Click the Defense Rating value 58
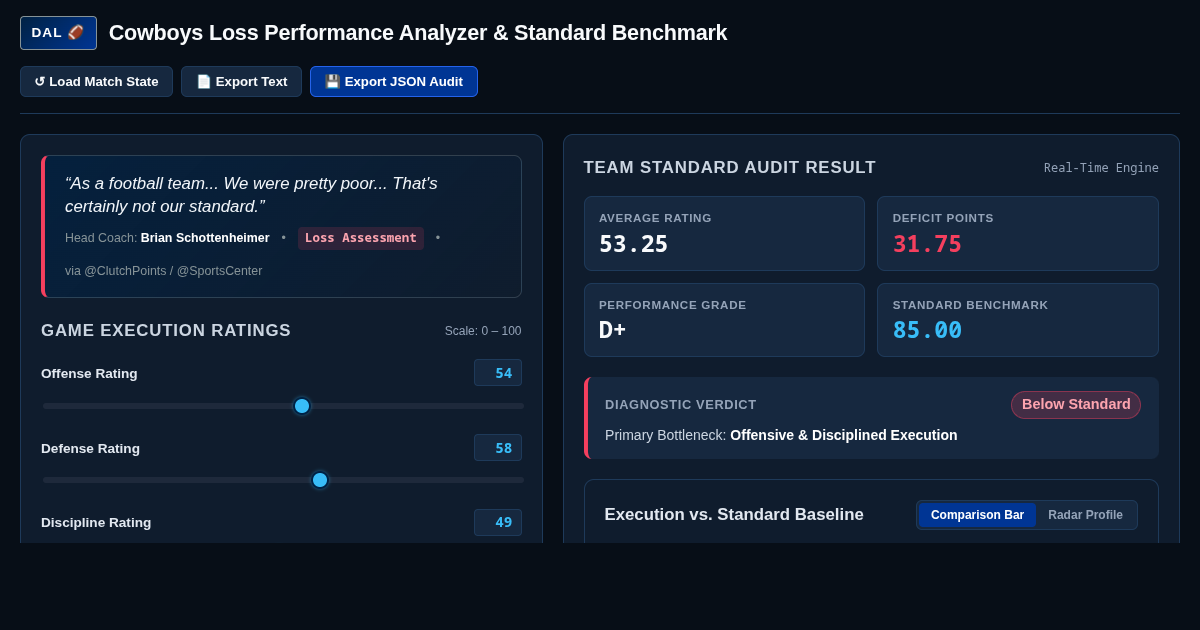The image size is (1200, 630). tap(498, 448)
